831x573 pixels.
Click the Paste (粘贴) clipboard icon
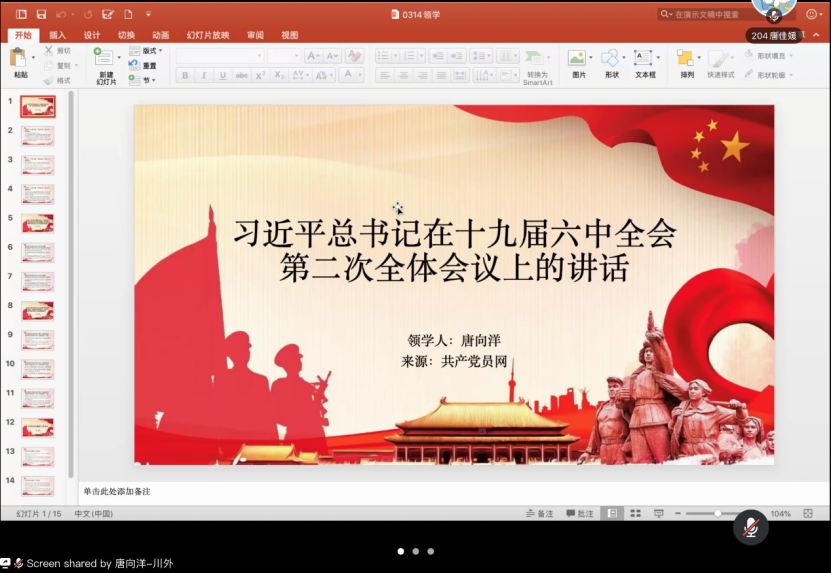(20, 59)
